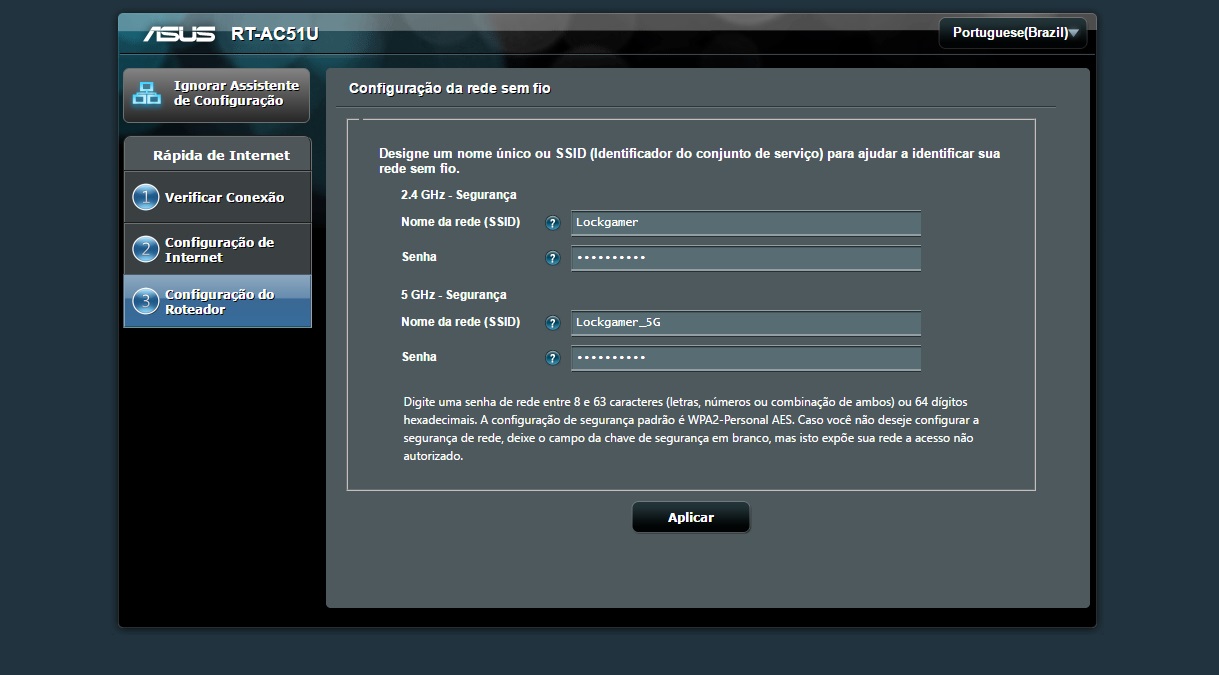
Task: Select the Configuração do Roteador step
Action: [x=220, y=301]
